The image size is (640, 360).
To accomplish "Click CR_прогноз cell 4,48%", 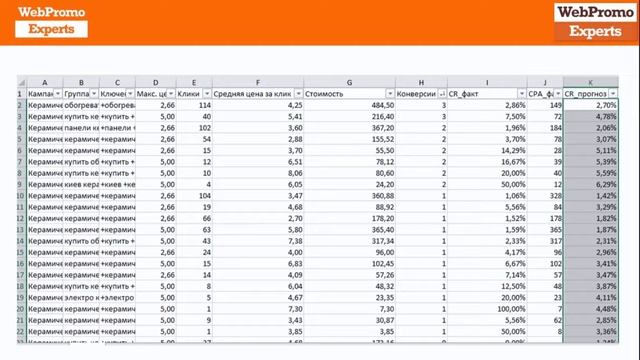I will 591,309.
